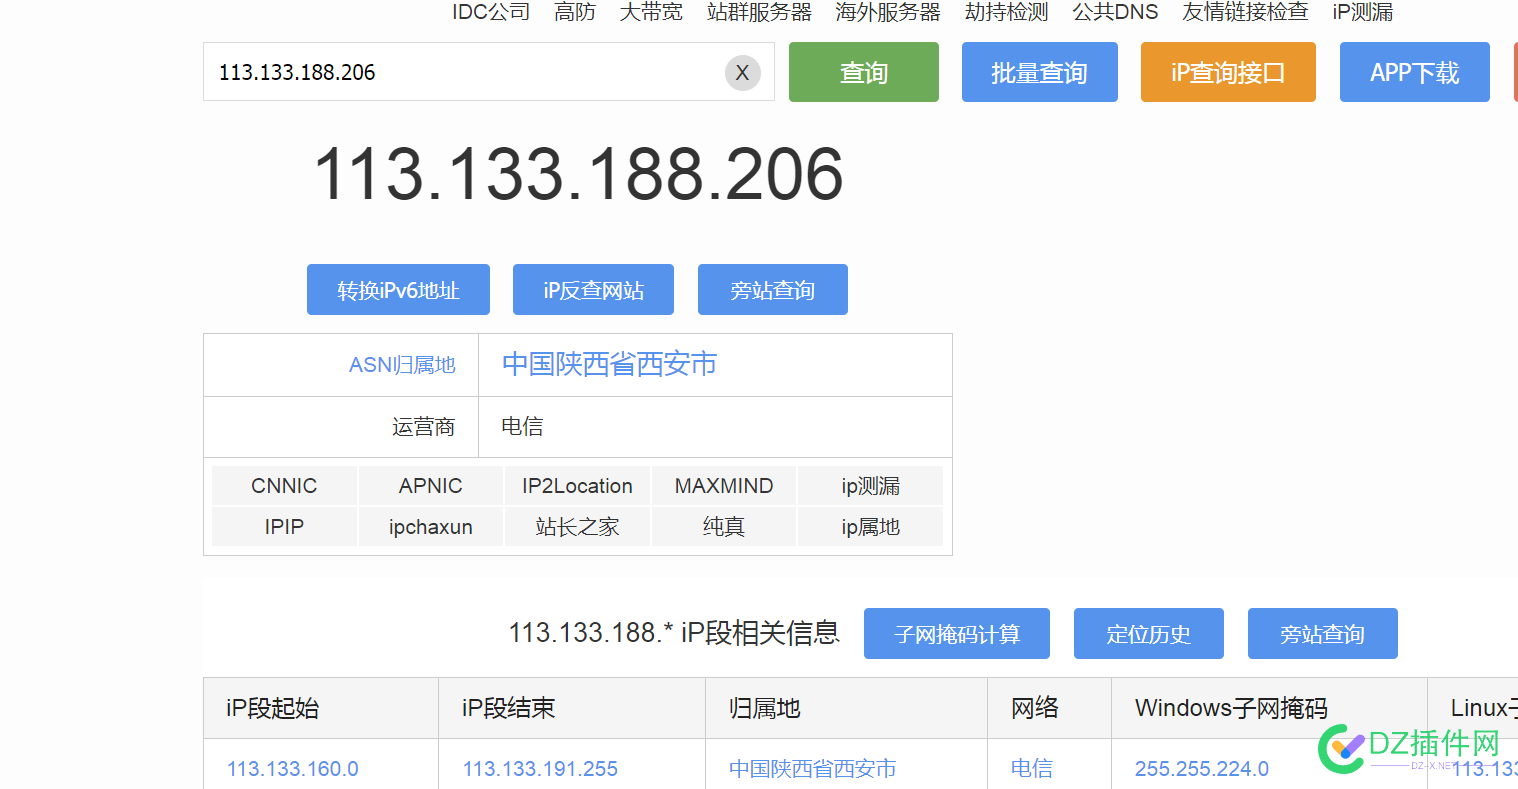The width and height of the screenshot is (1518, 789).
Task: Click the green 查询 button
Action: pos(864,72)
